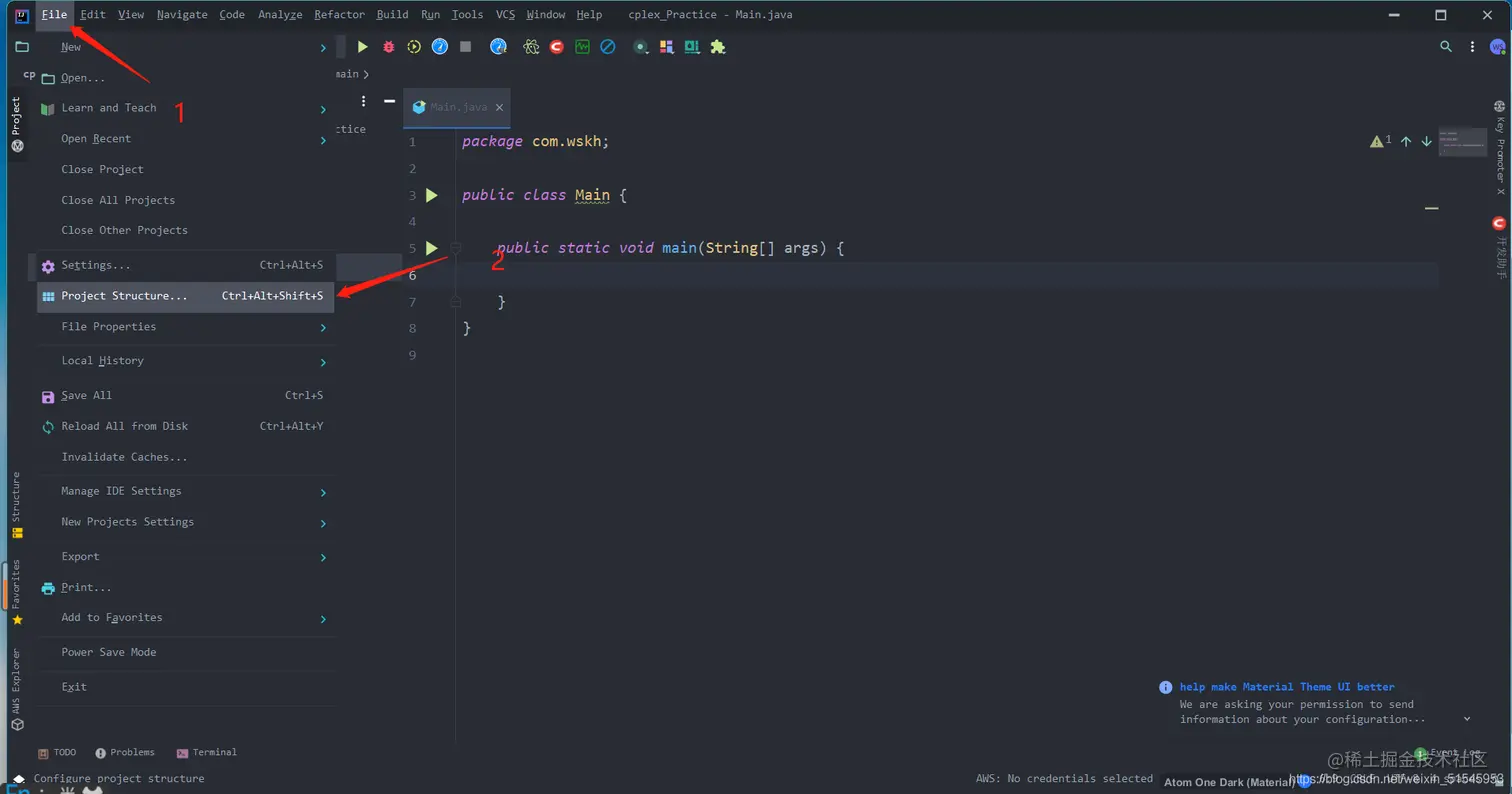Expand the Material Theme notification chevron
The height and width of the screenshot is (794, 1512).
click(x=1467, y=719)
